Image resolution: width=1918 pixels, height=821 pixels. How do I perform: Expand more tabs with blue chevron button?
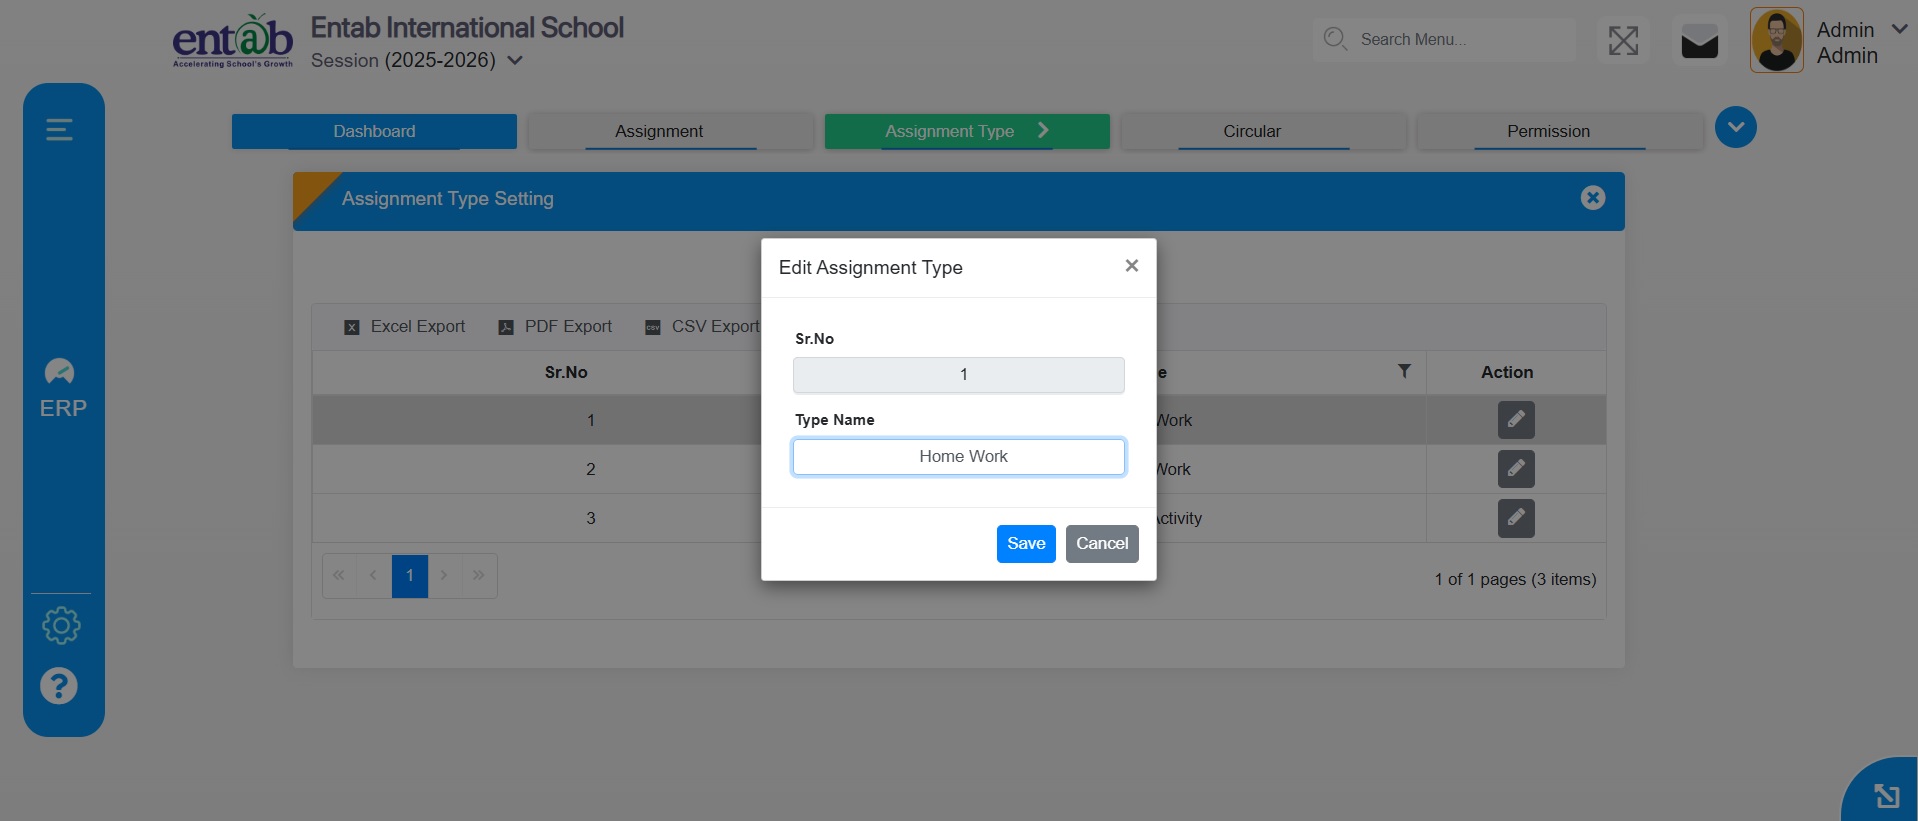pos(1735,128)
